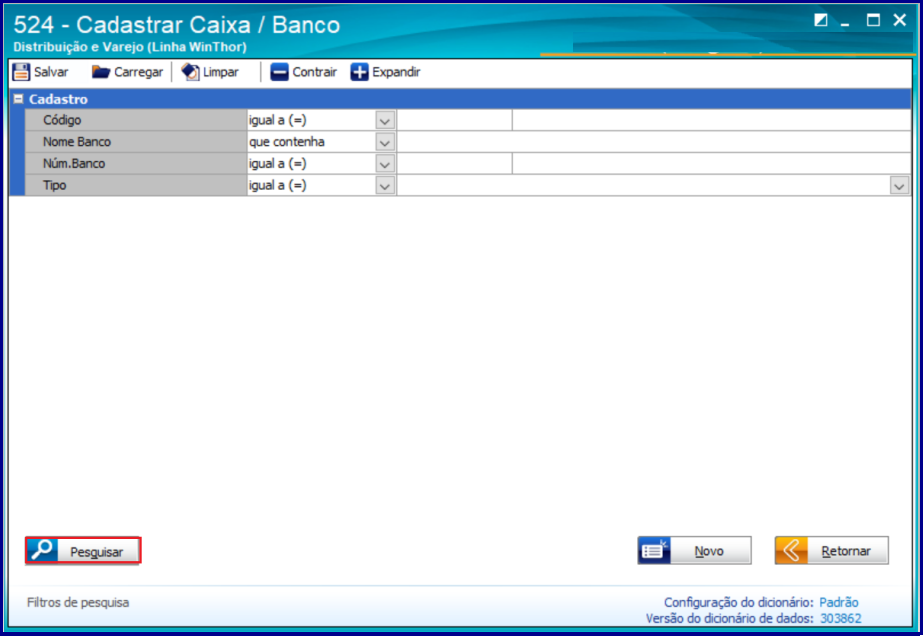Click the Limpar eraser icon

[190, 72]
